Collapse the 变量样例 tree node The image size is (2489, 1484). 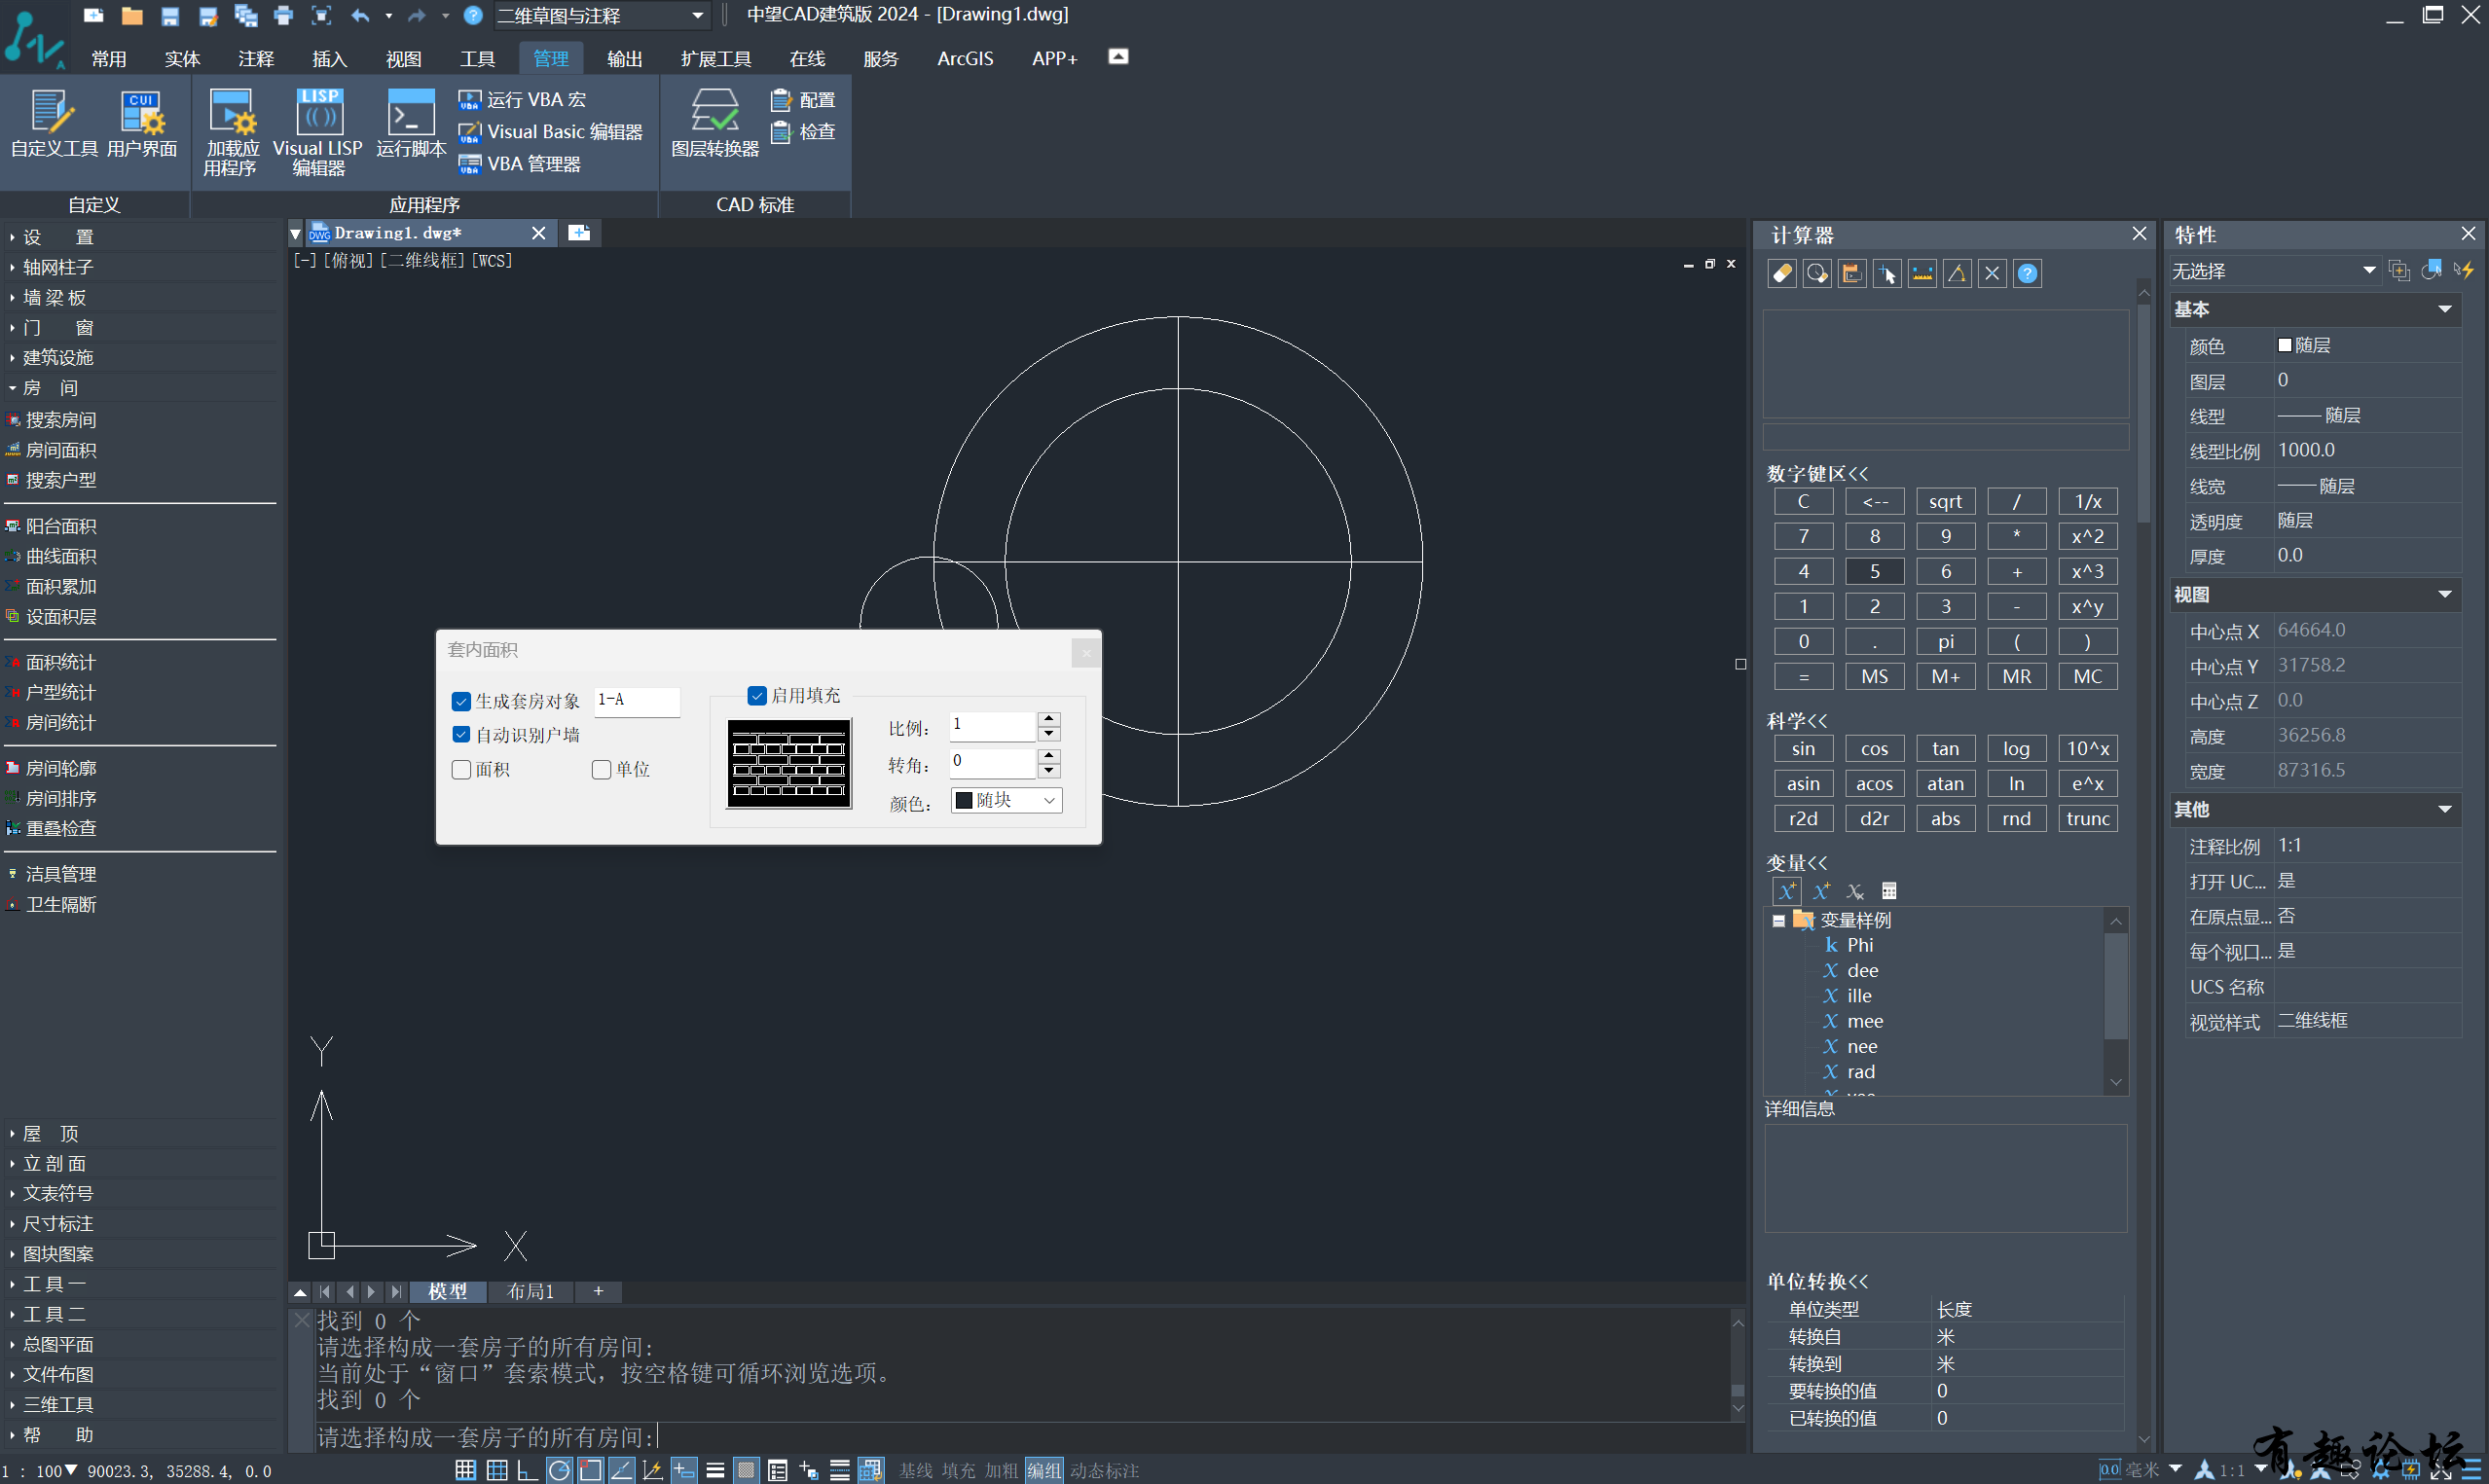(x=1779, y=921)
